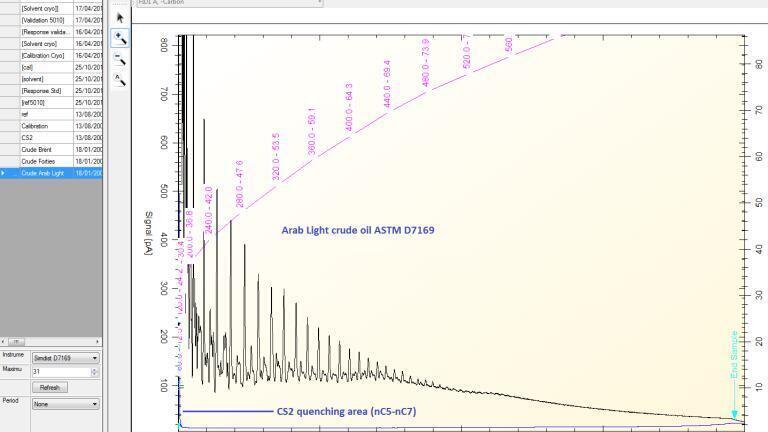Click the 440.0 - 69.4 boiling point label
The width and height of the screenshot is (768, 432).
386,84
